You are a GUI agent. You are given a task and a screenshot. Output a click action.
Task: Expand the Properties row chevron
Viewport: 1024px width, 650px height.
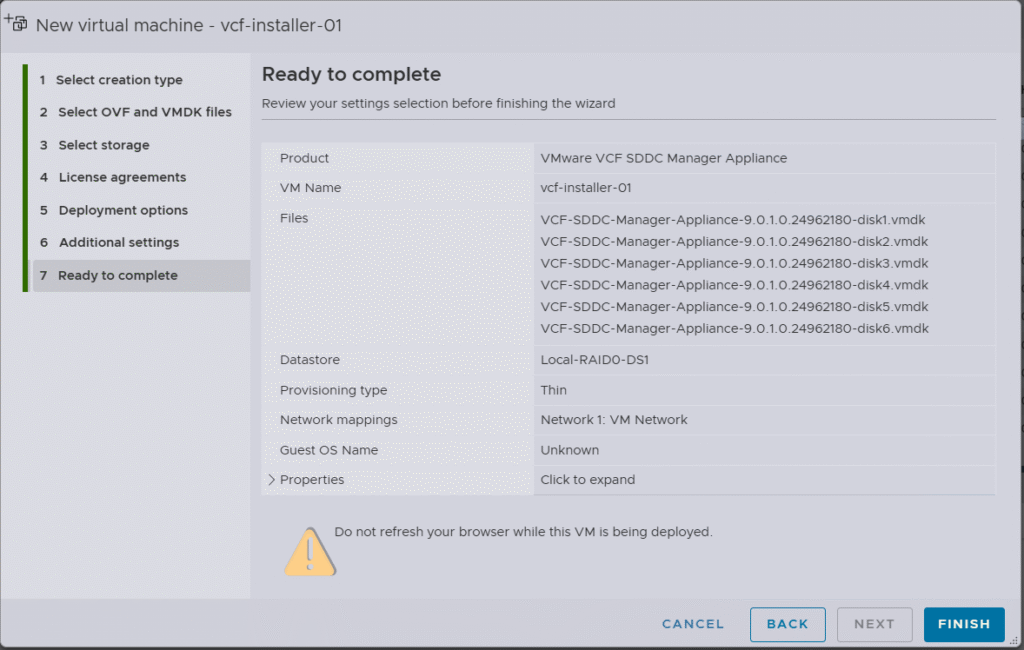pos(271,480)
